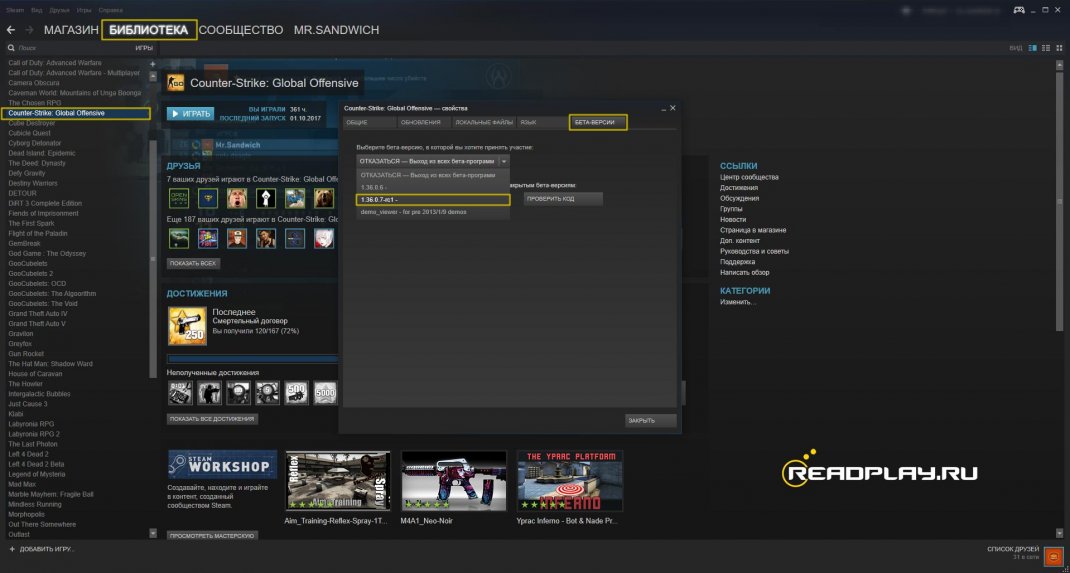This screenshot has width=1070, height=573.
Task: Open the friend avatar with Superman logo
Action: (x=207, y=198)
